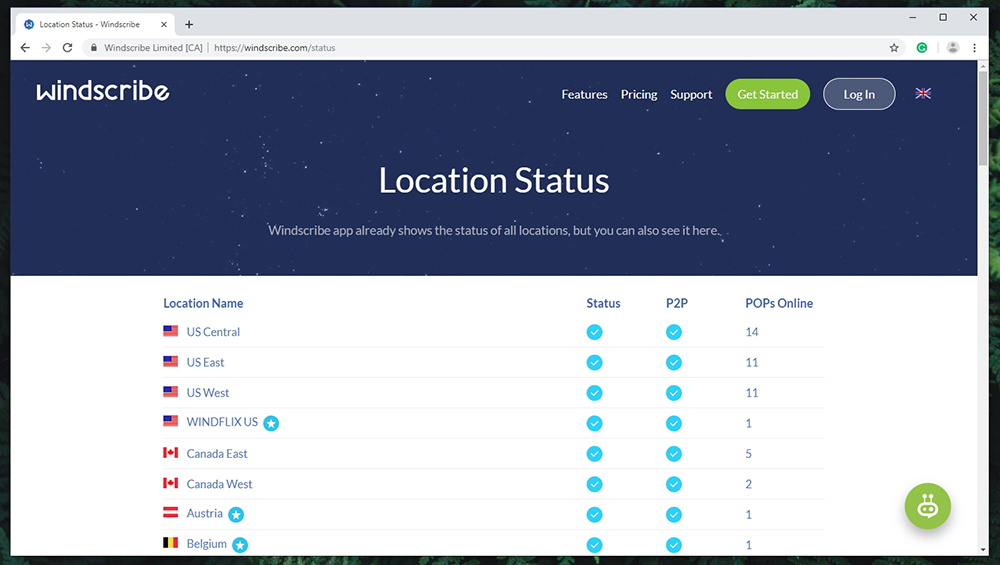This screenshot has width=1000, height=565.
Task: Click the Austrian flag icon
Action: 170,511
